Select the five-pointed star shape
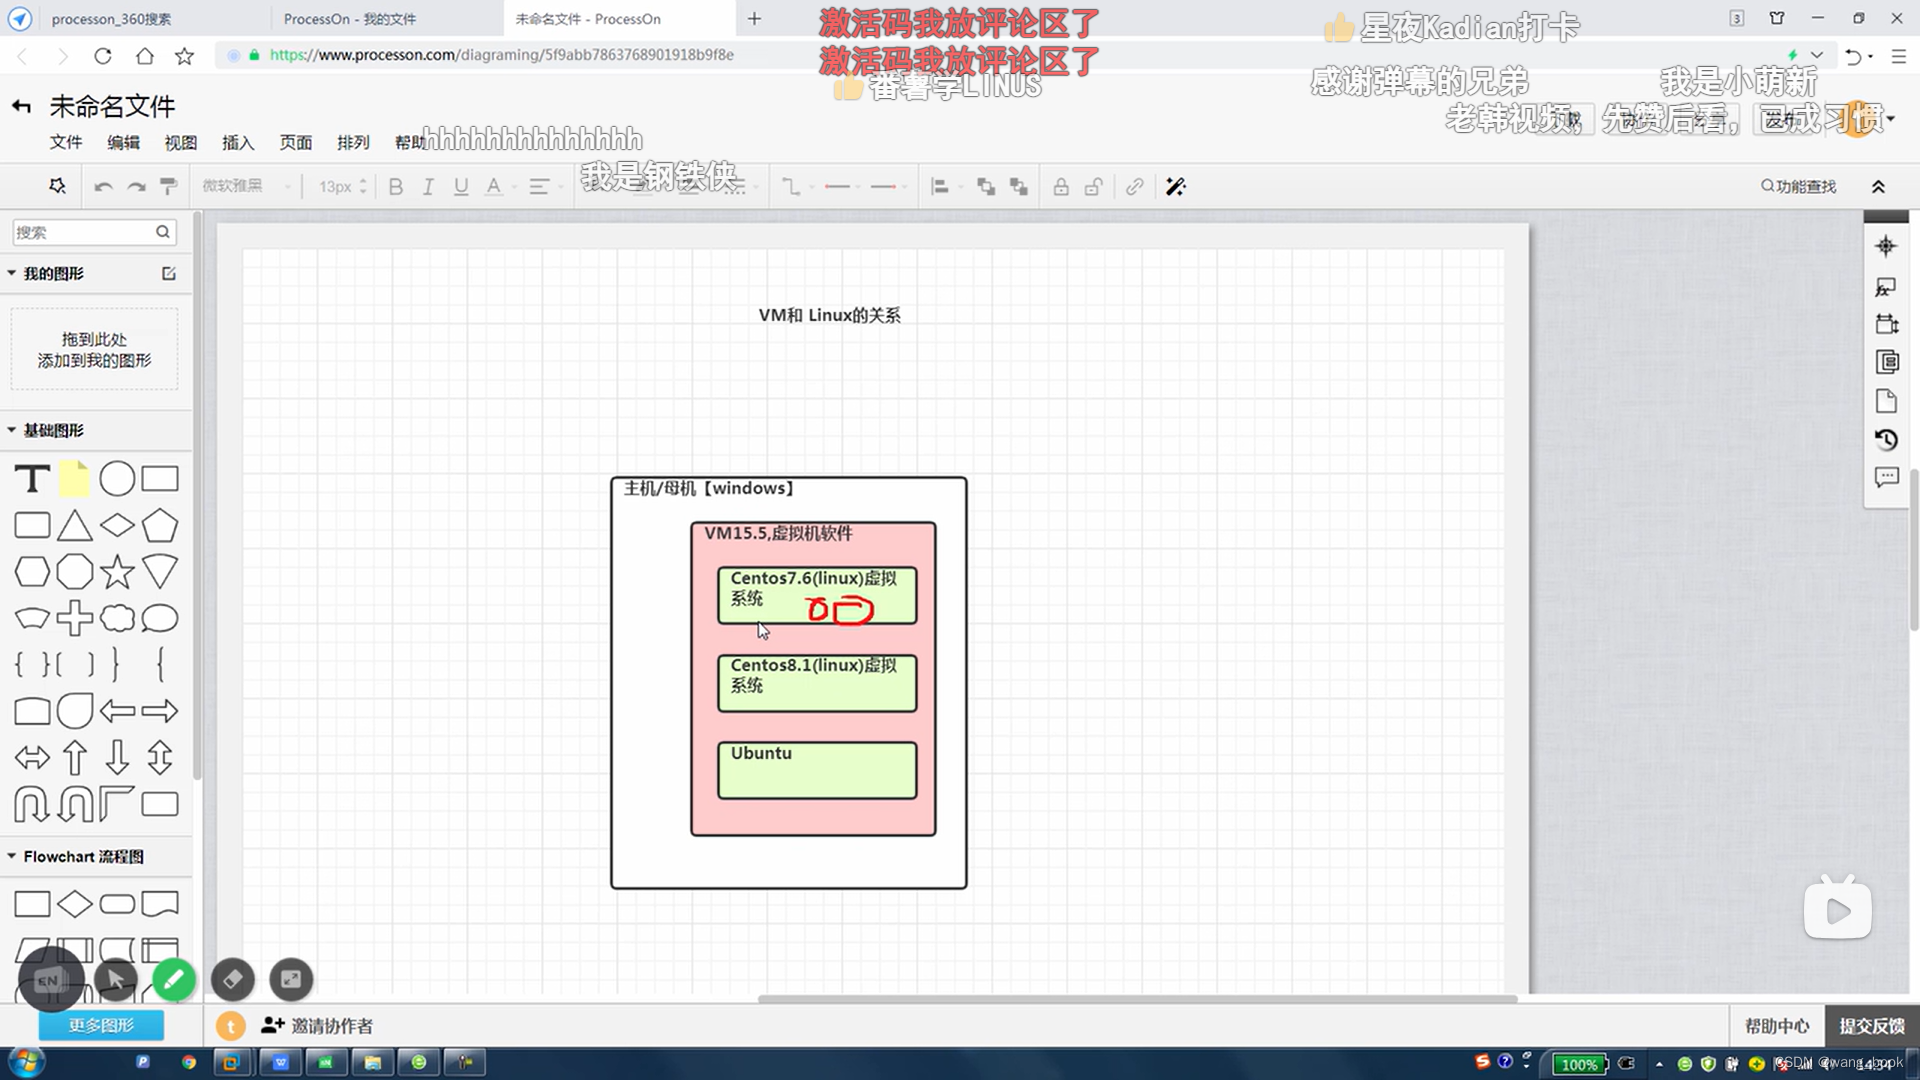 [117, 572]
